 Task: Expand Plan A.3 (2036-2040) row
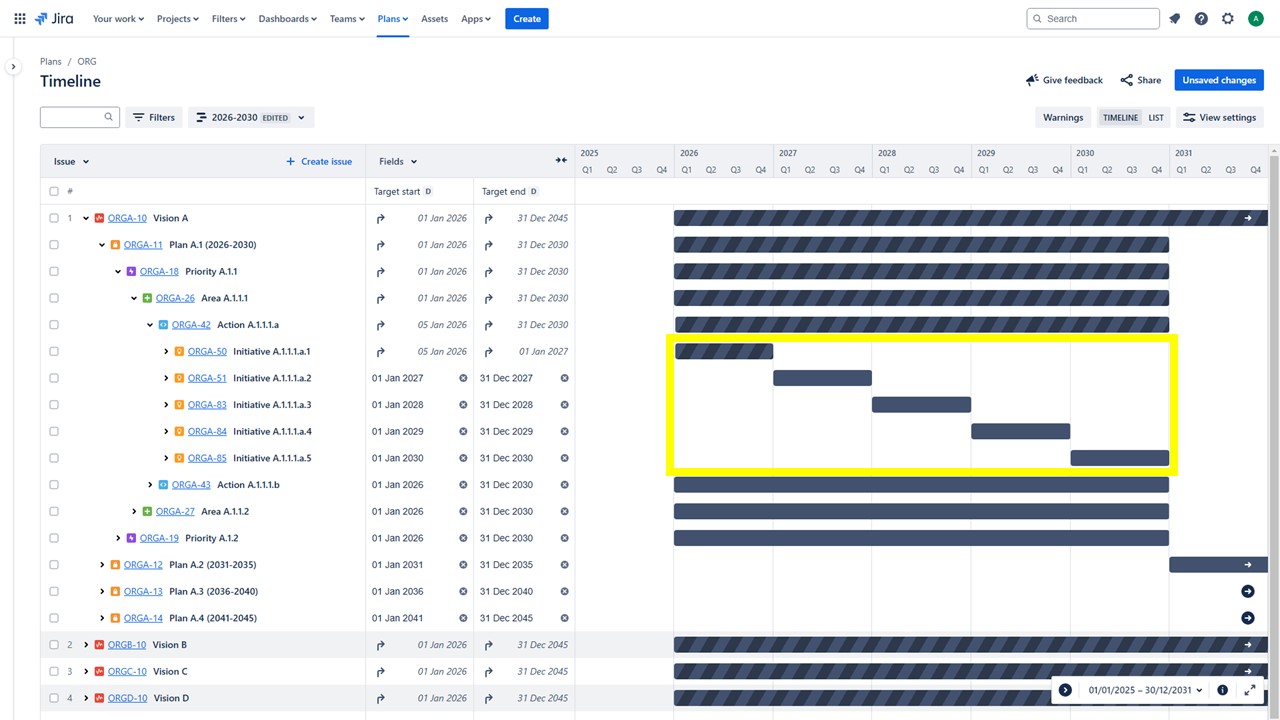102,591
